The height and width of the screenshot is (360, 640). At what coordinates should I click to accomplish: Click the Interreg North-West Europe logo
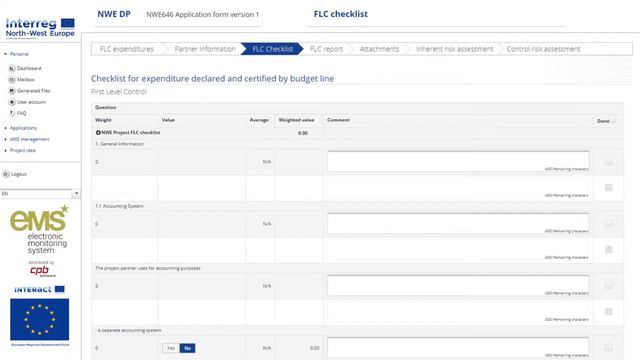40,27
